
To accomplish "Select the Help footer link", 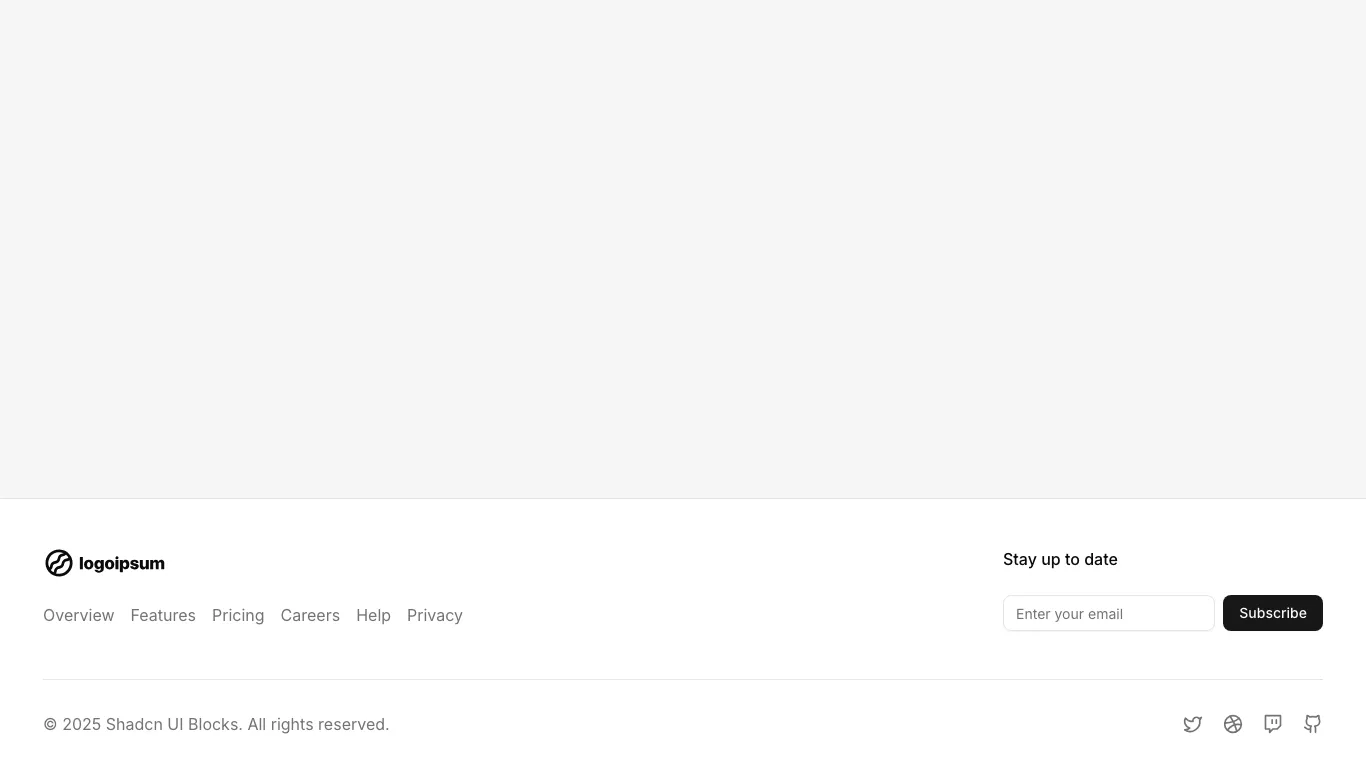I will (x=373, y=615).
